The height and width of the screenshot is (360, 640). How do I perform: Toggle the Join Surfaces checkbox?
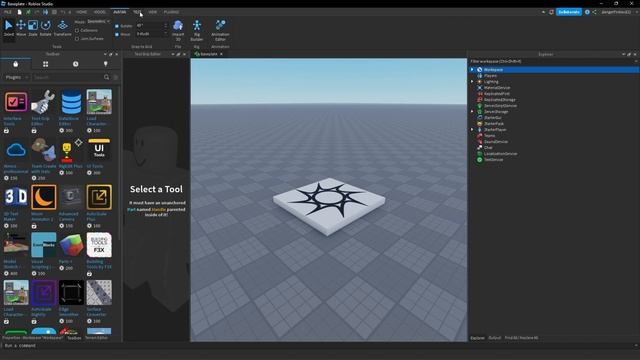(x=77, y=39)
